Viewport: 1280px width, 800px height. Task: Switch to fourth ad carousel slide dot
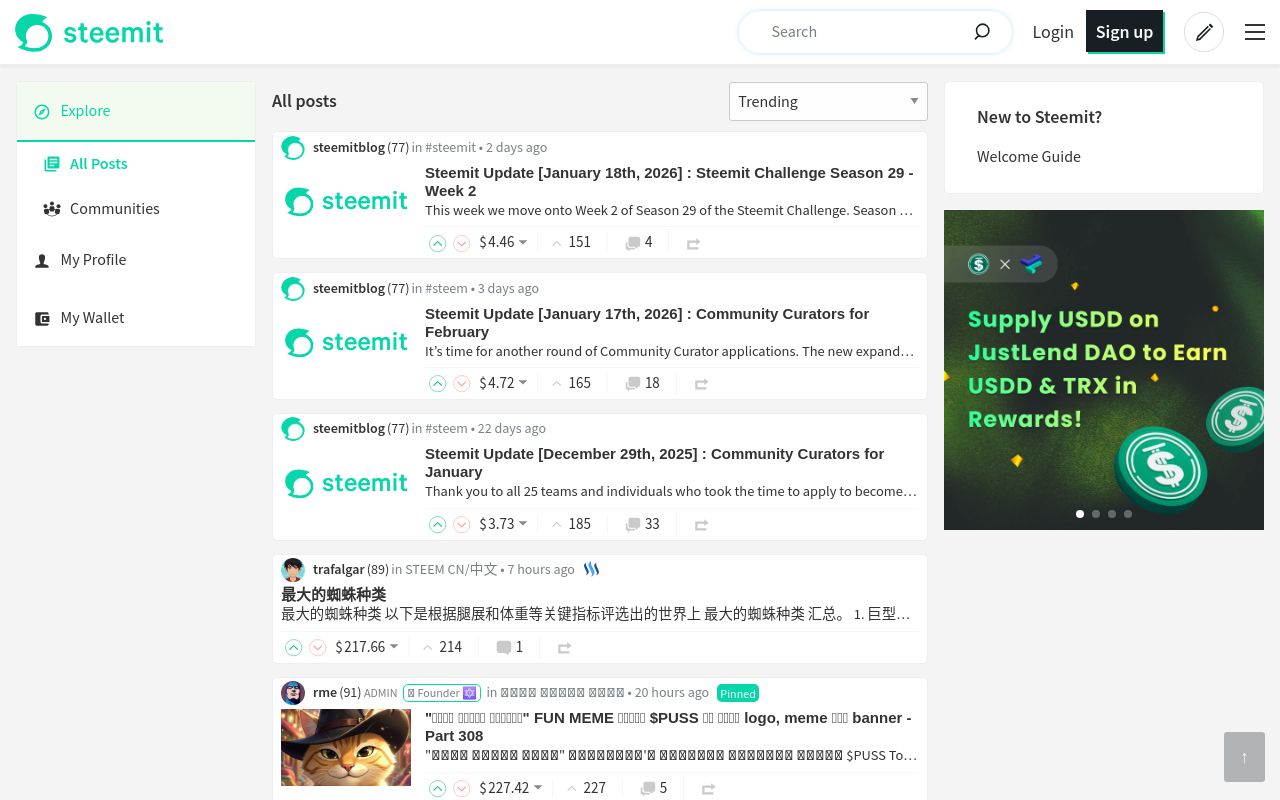[1128, 514]
